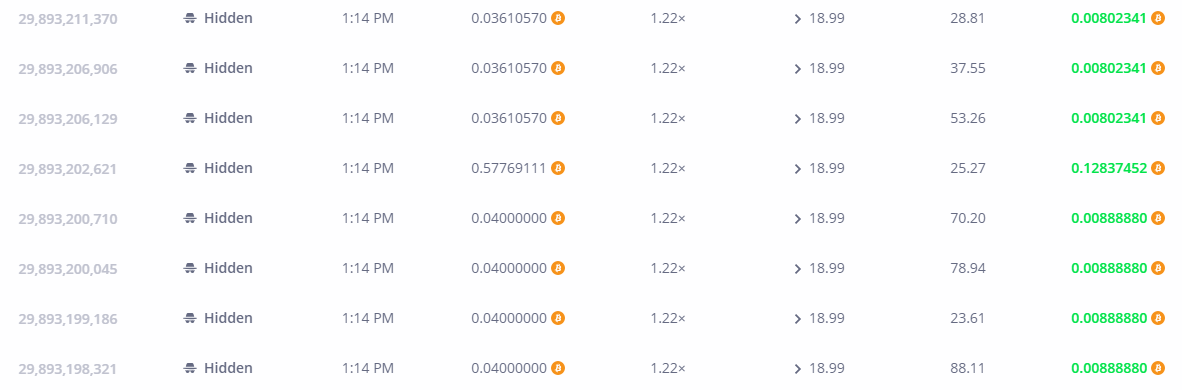Open bet ID 29,893,202,621
Viewport: 1182px width, 390px height.
click(x=68, y=169)
